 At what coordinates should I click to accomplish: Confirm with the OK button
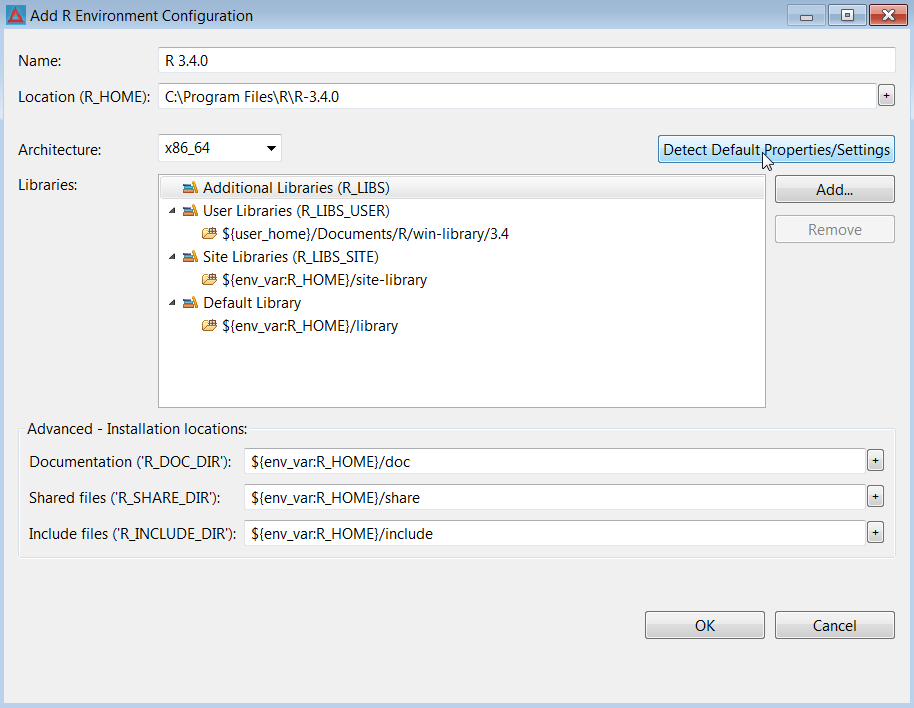[704, 625]
